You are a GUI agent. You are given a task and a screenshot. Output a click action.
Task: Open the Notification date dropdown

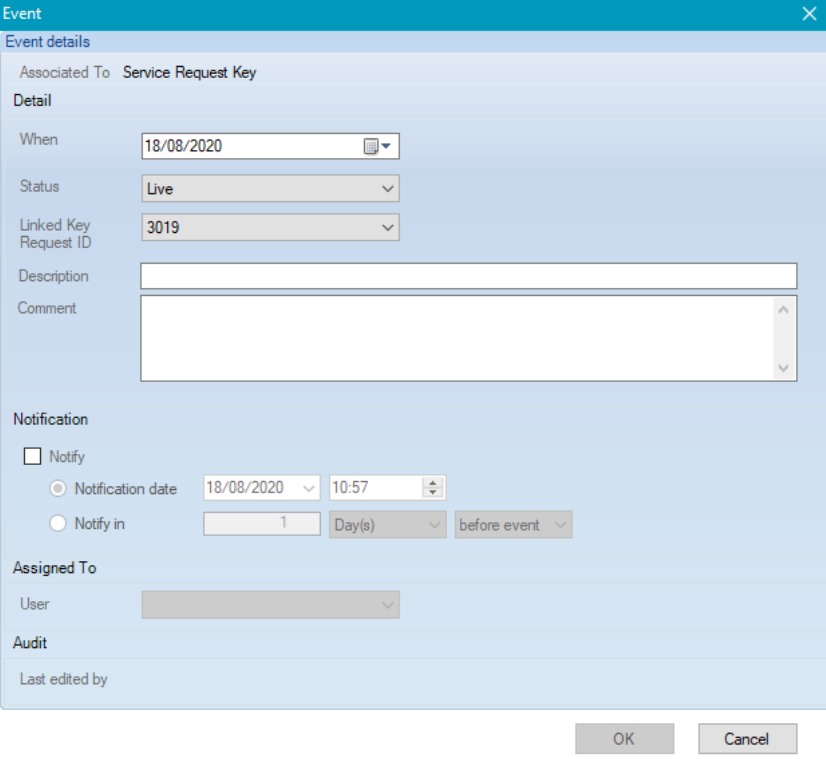(308, 488)
